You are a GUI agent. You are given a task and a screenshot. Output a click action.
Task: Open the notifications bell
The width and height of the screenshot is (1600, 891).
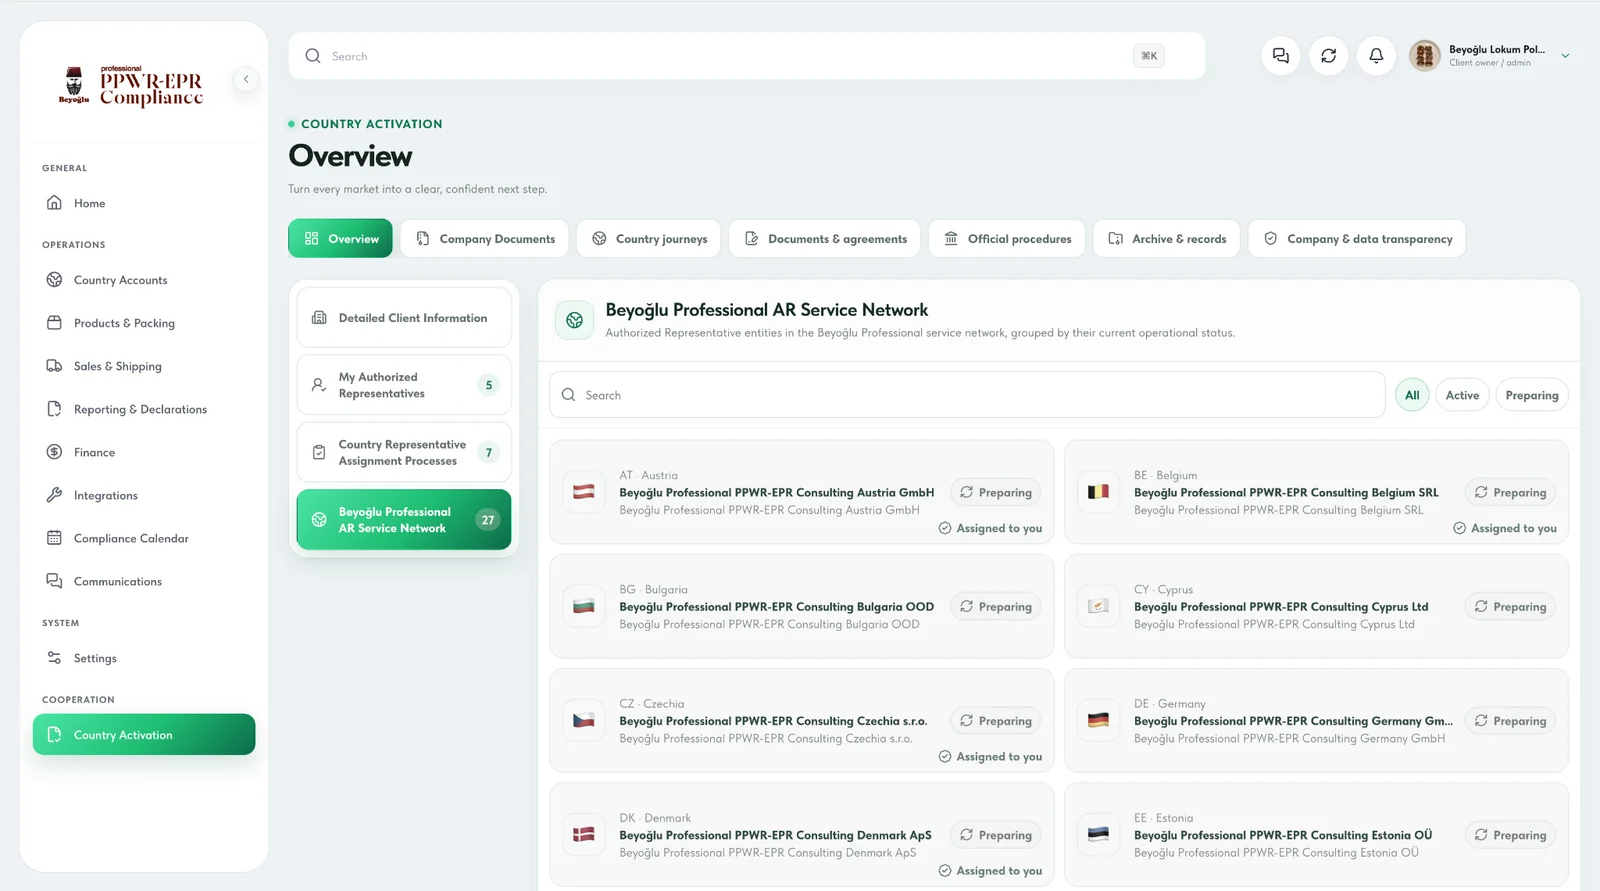pyautogui.click(x=1376, y=56)
